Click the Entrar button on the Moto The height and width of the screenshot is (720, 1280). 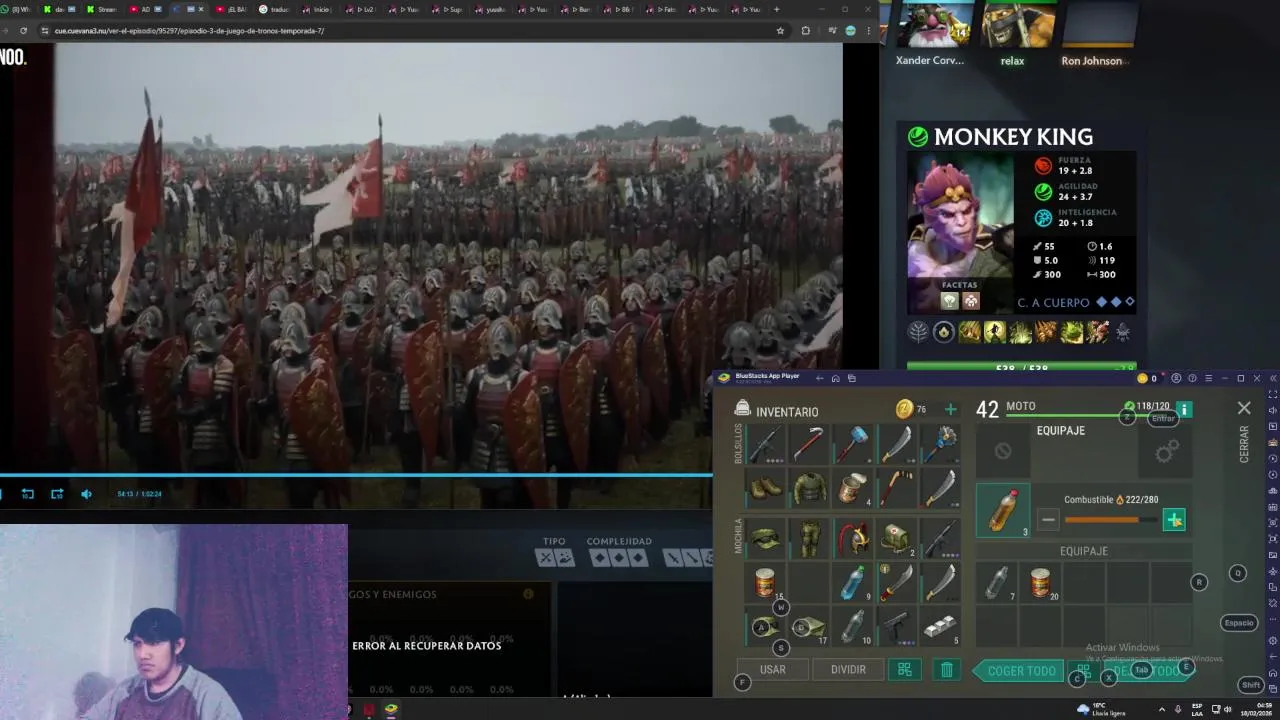point(1163,419)
